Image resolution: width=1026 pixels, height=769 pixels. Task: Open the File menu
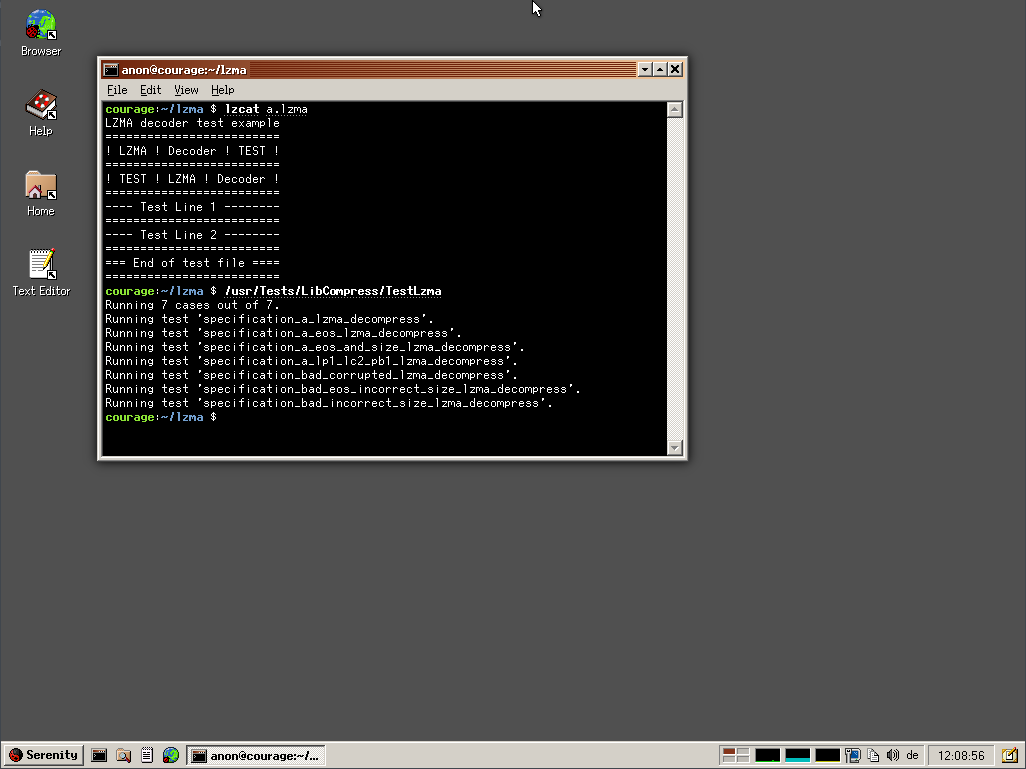coord(117,90)
